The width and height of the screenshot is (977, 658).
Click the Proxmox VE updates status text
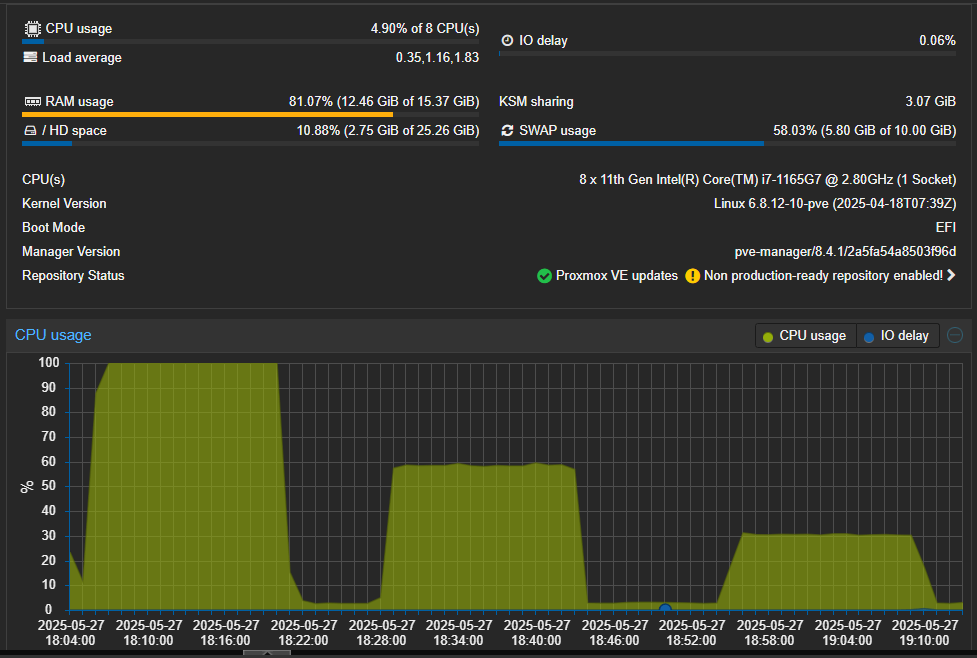pos(616,276)
